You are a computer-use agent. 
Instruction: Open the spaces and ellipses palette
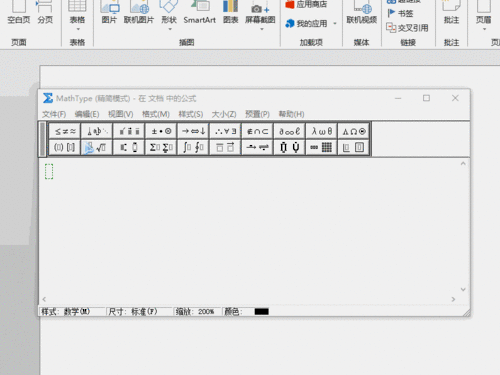pyautogui.click(x=97, y=131)
